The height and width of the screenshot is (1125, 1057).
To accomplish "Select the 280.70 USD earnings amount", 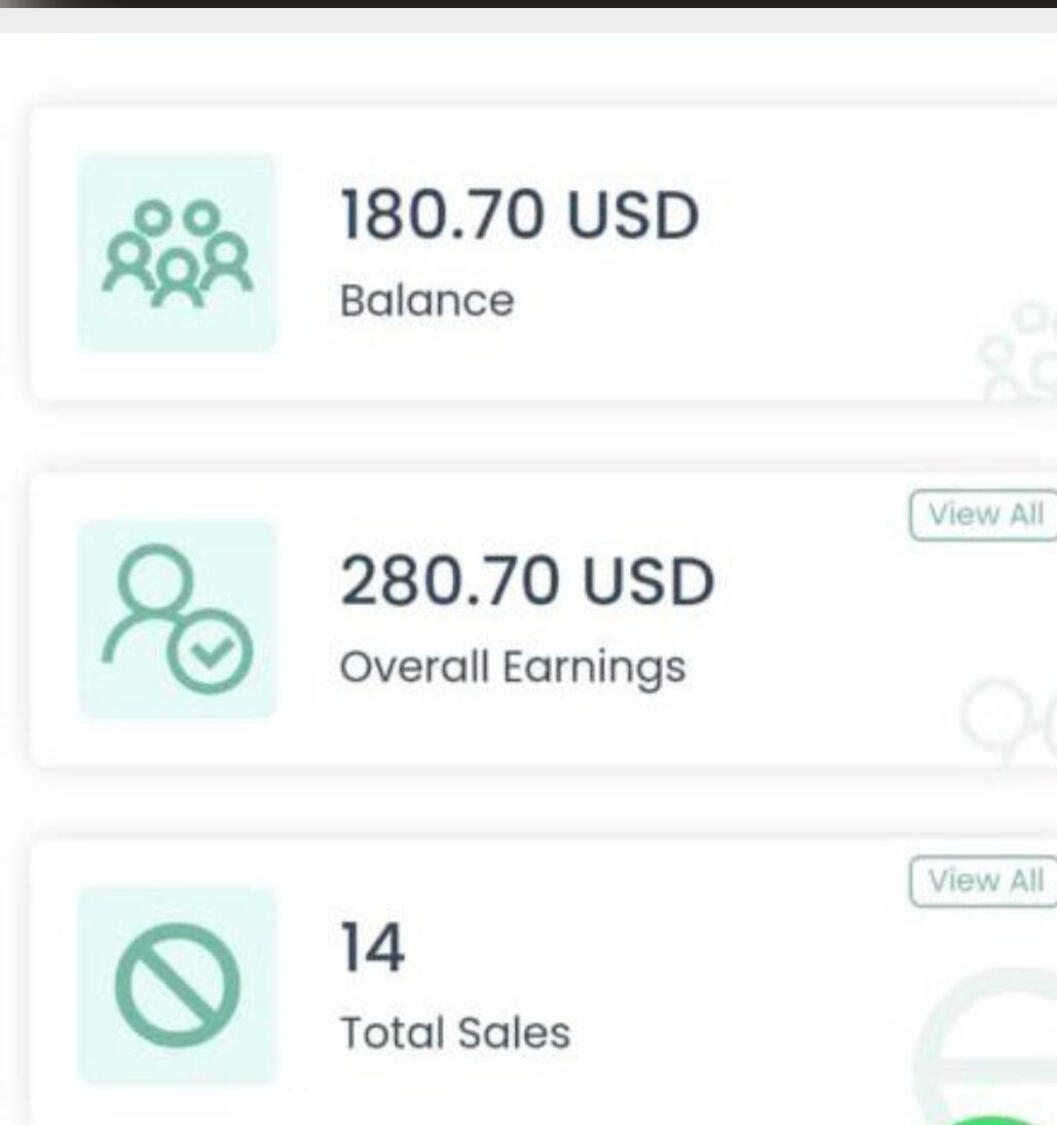I will [x=527, y=582].
